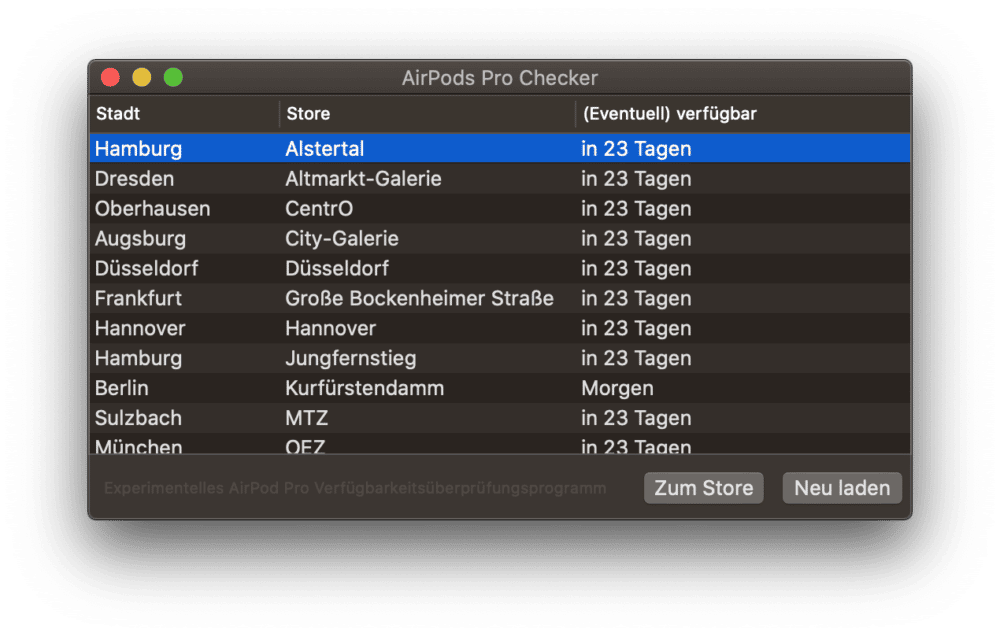
Task: Select the Hannover city cell
Action: (x=140, y=329)
